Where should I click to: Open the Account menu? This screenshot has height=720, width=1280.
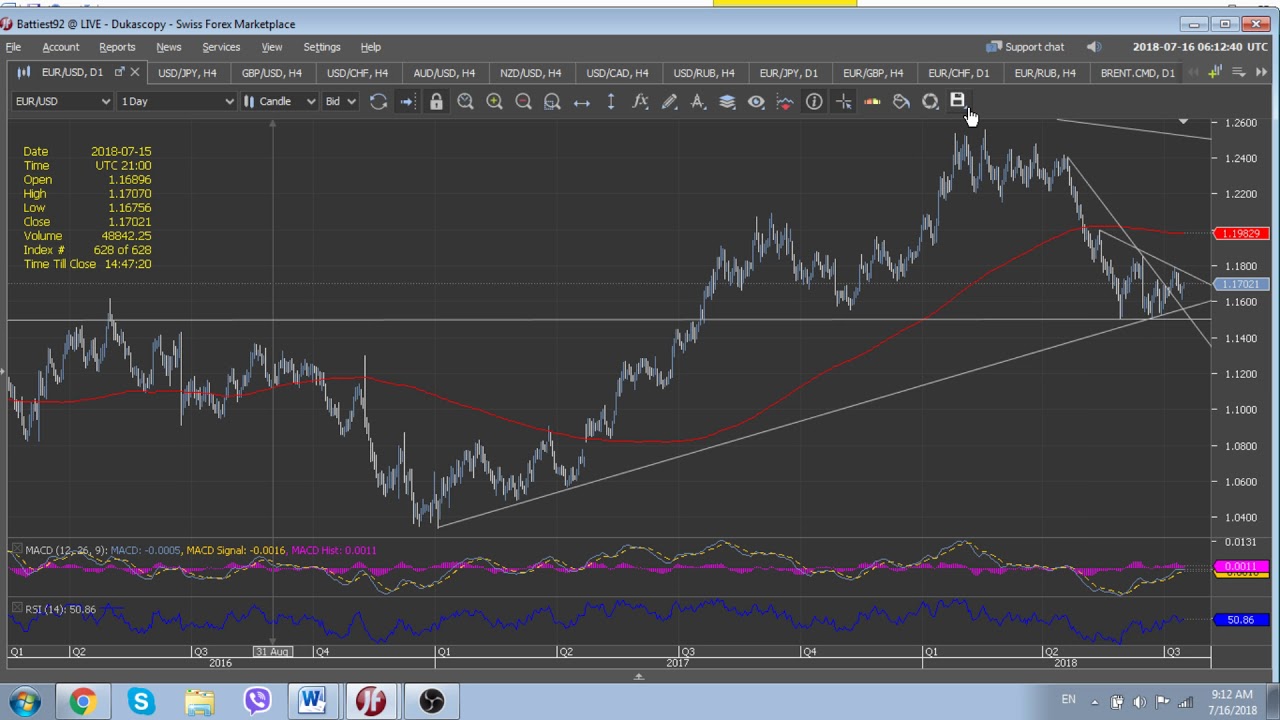(60, 47)
